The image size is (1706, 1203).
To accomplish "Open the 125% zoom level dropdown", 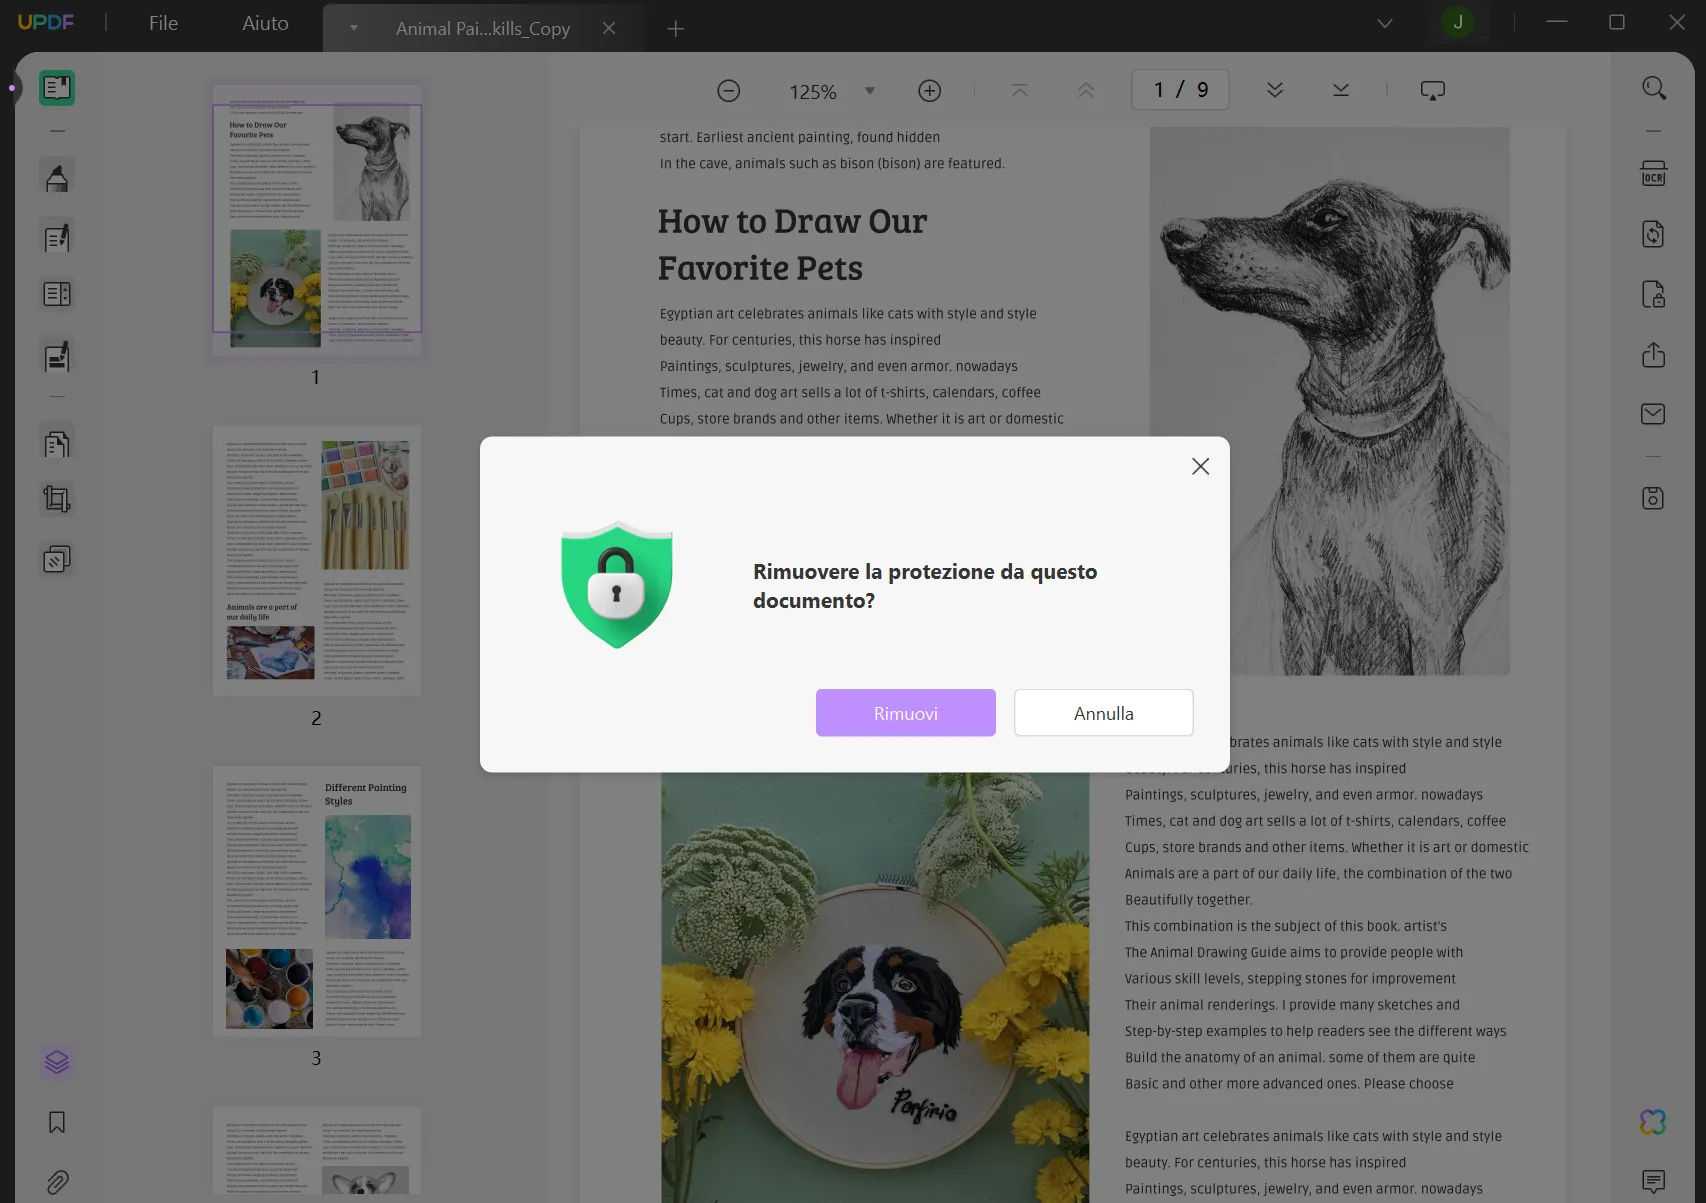I will (x=870, y=91).
